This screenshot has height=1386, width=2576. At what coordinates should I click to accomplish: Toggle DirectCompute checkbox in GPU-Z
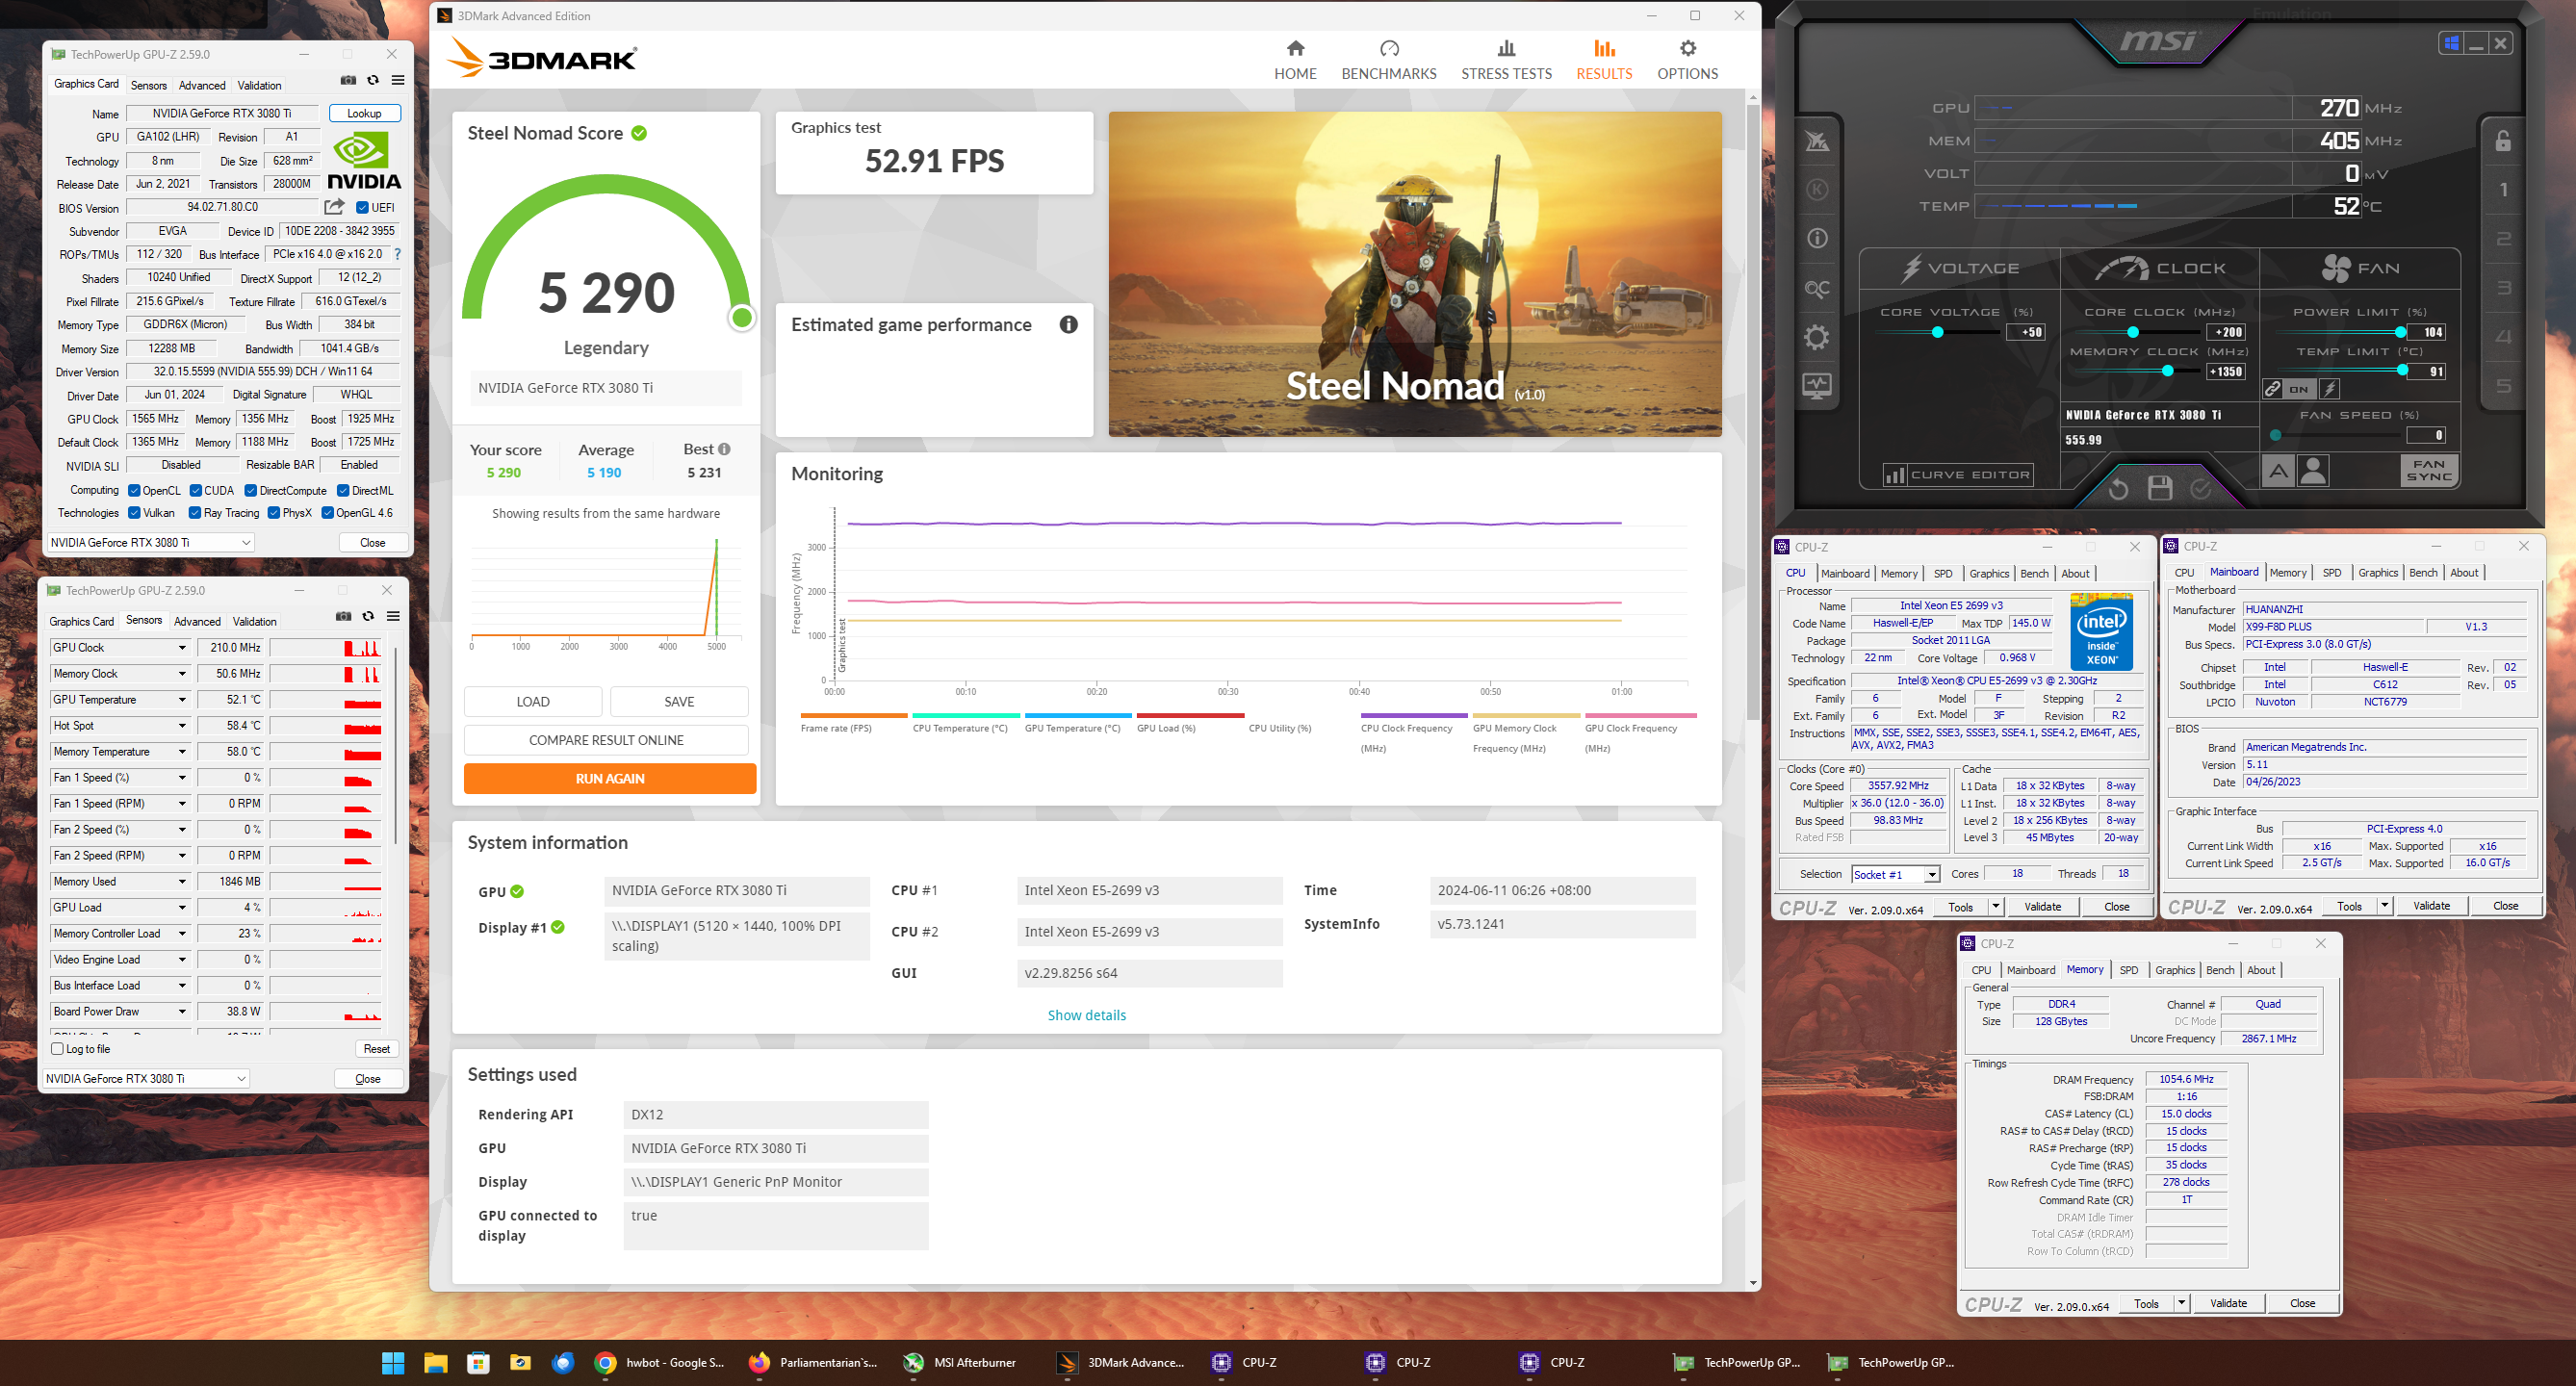pos(251,490)
